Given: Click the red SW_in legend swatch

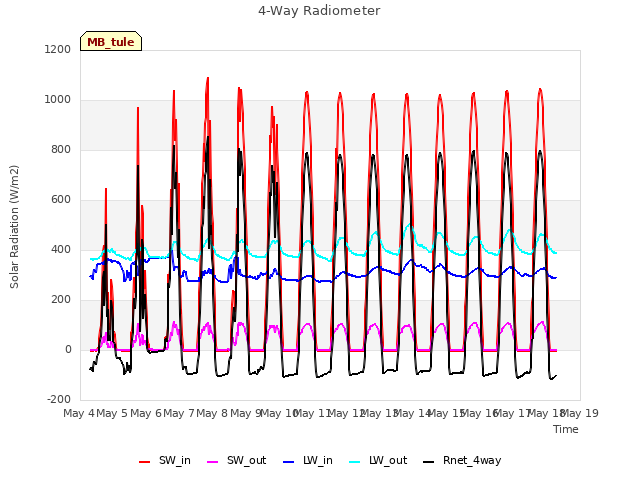Looking at the screenshot, I should click(x=144, y=462).
